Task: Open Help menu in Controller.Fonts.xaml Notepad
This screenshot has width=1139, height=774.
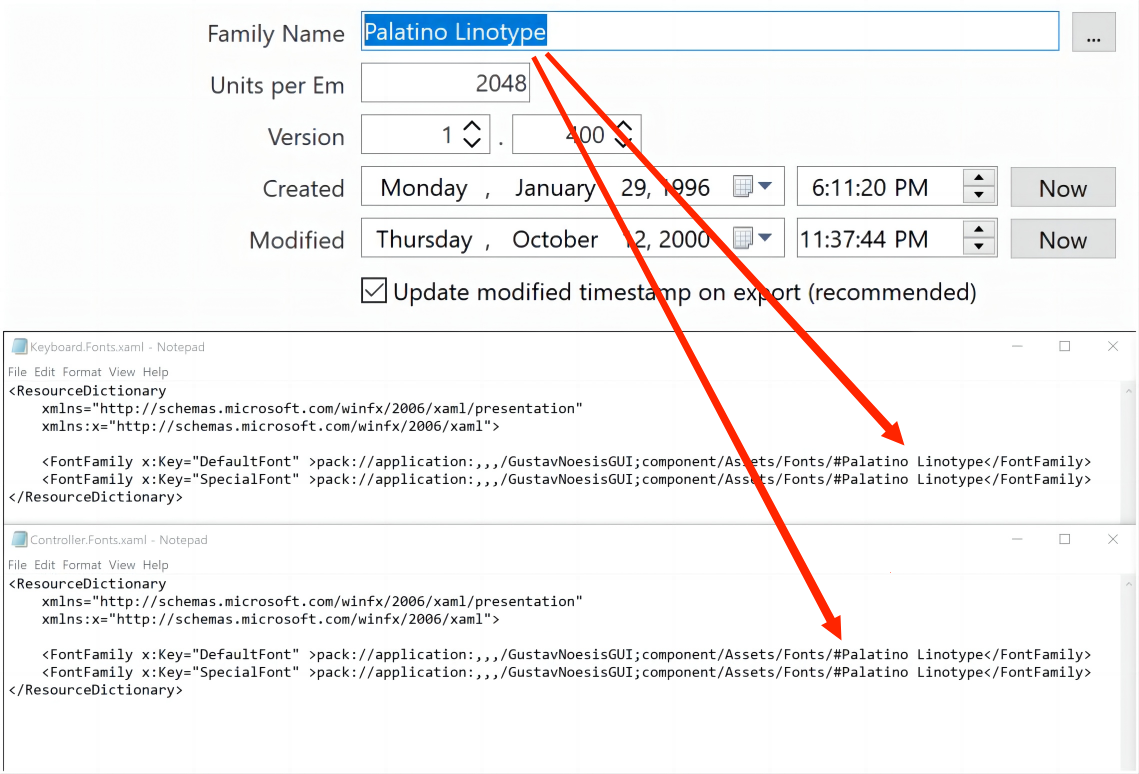Action: pos(155,565)
